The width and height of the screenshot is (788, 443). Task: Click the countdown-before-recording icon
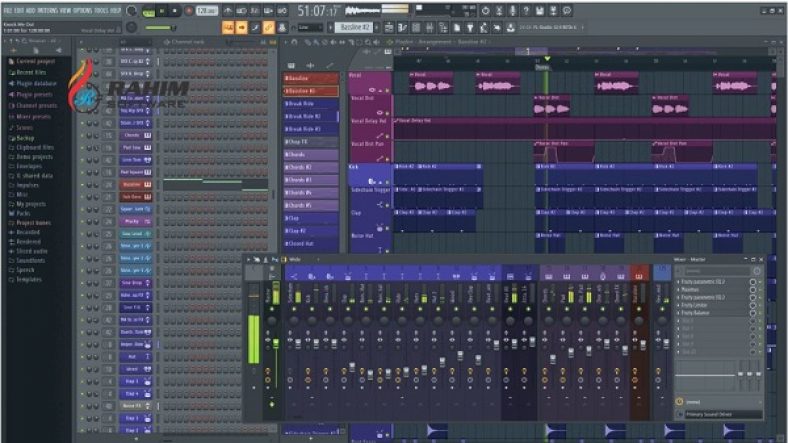click(255, 11)
